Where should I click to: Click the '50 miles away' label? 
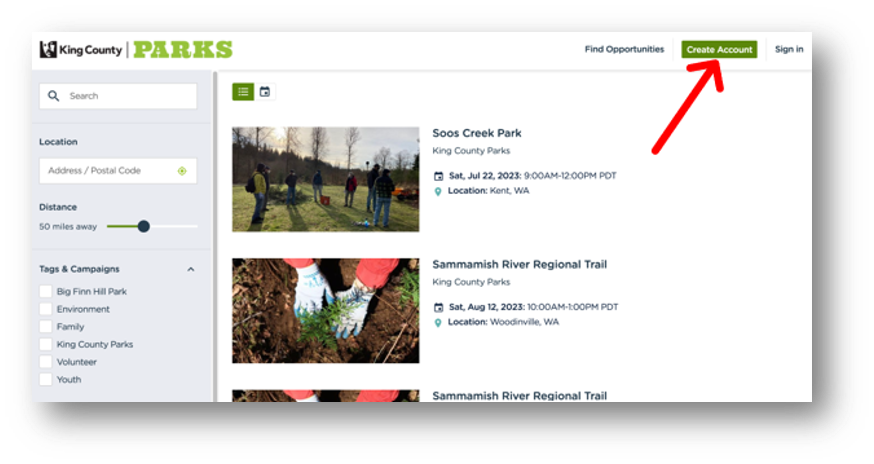68,226
